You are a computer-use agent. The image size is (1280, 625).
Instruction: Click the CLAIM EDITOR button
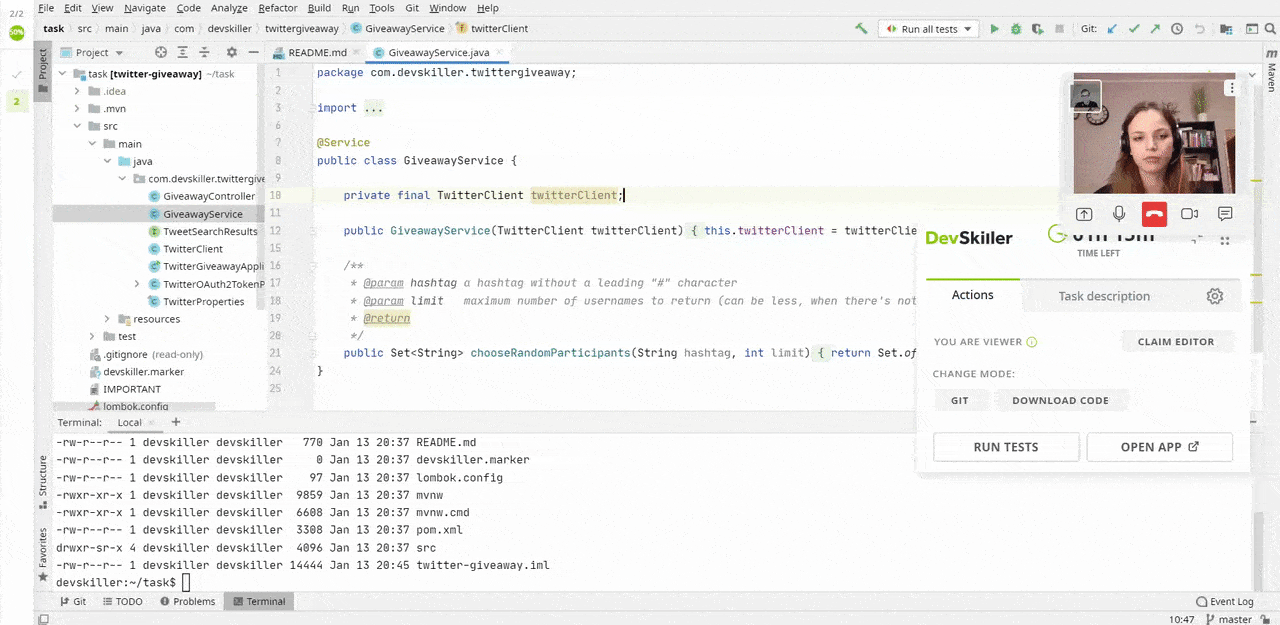pos(1176,341)
